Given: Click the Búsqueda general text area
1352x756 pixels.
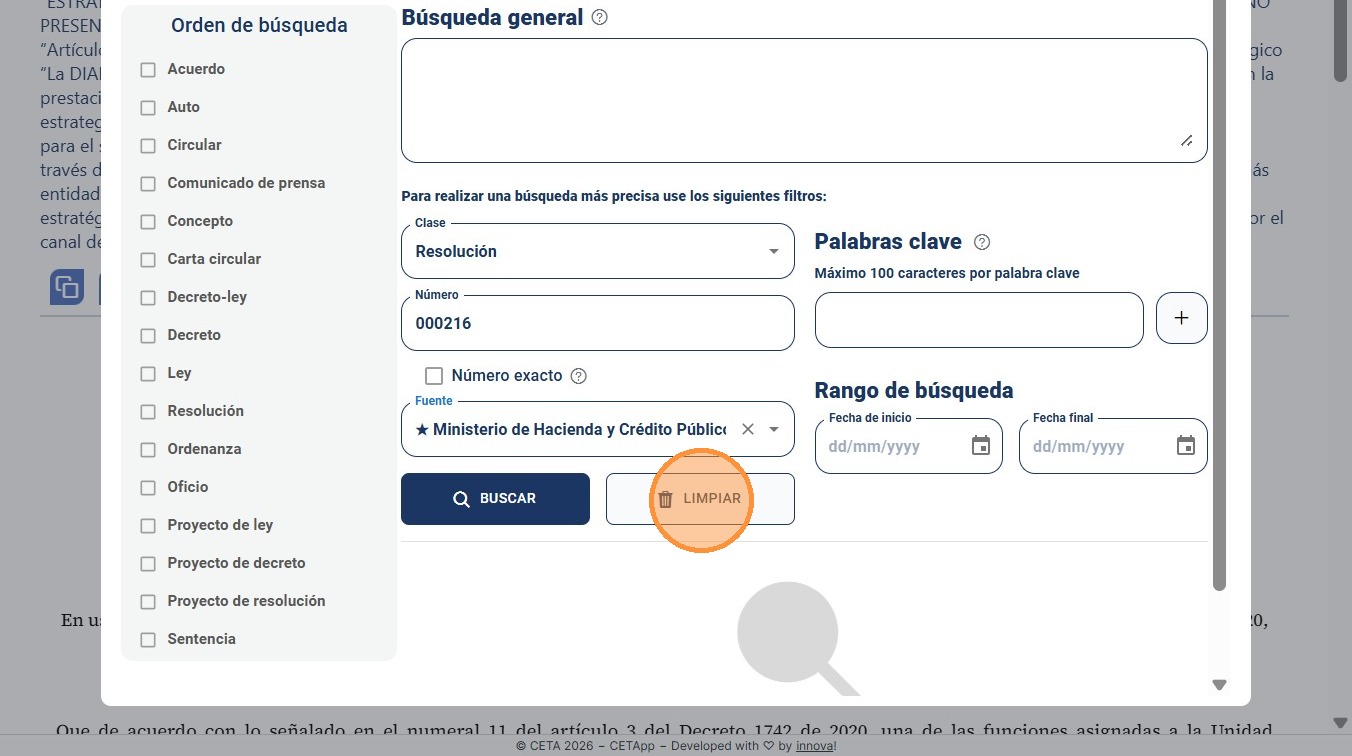Looking at the screenshot, I should tap(804, 100).
